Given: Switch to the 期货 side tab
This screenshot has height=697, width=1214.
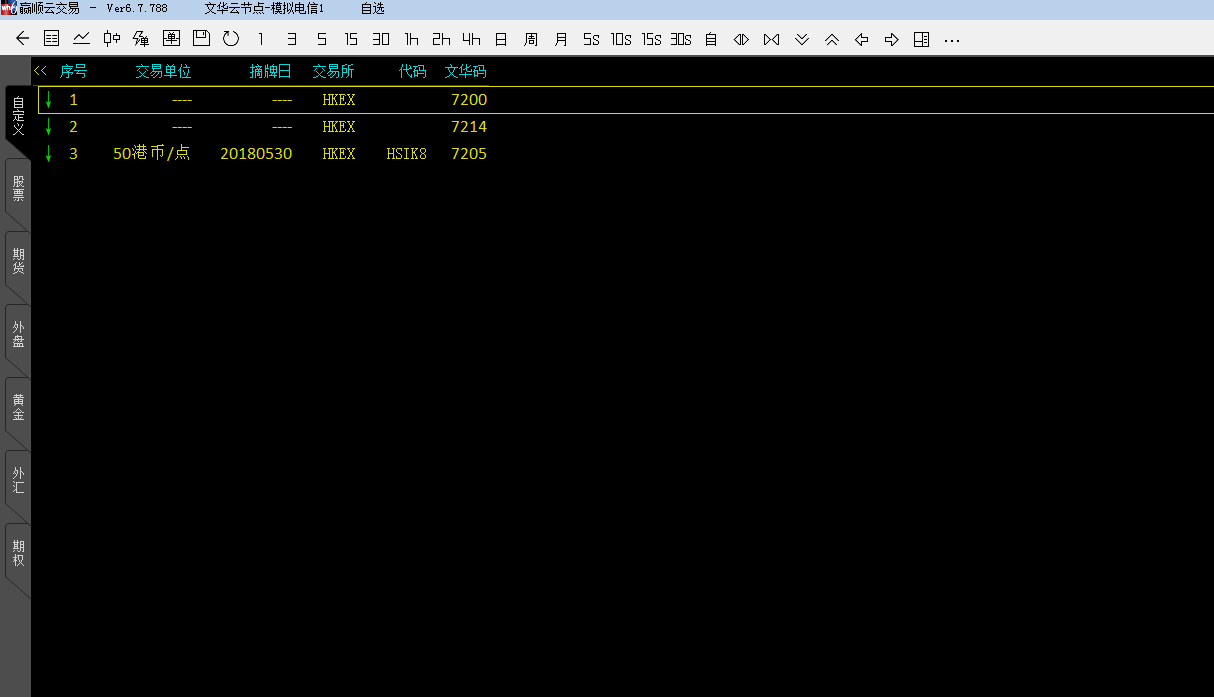Looking at the screenshot, I should [x=18, y=261].
